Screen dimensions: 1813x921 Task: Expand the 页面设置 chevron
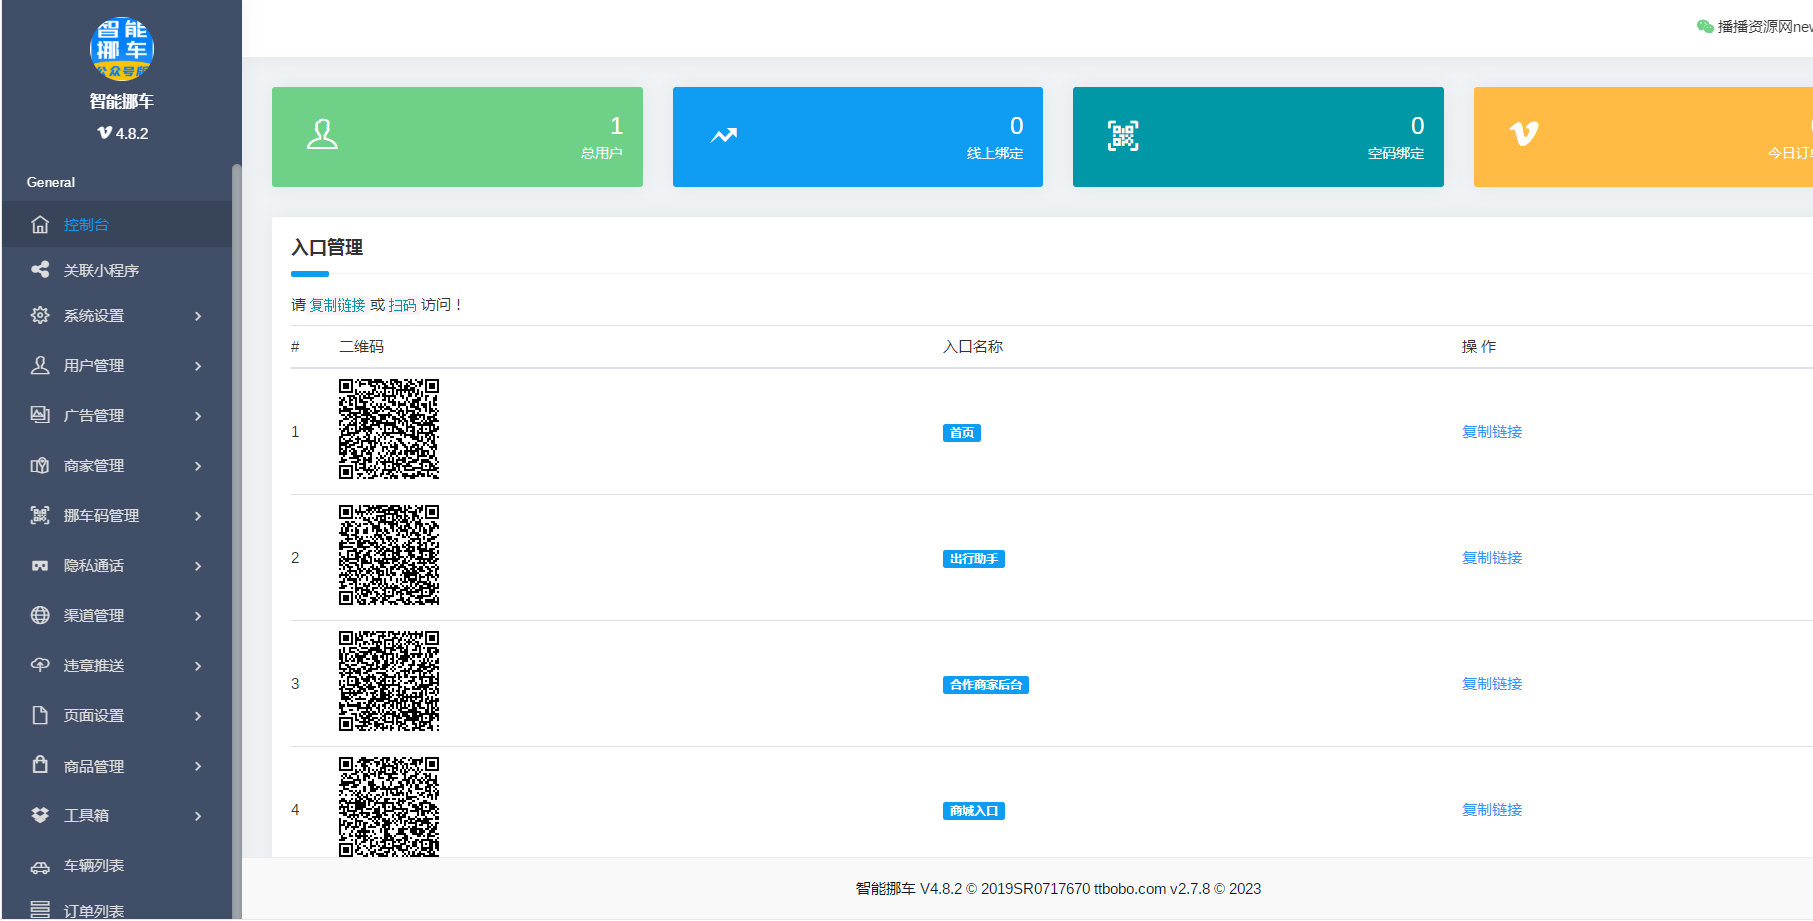tap(198, 716)
